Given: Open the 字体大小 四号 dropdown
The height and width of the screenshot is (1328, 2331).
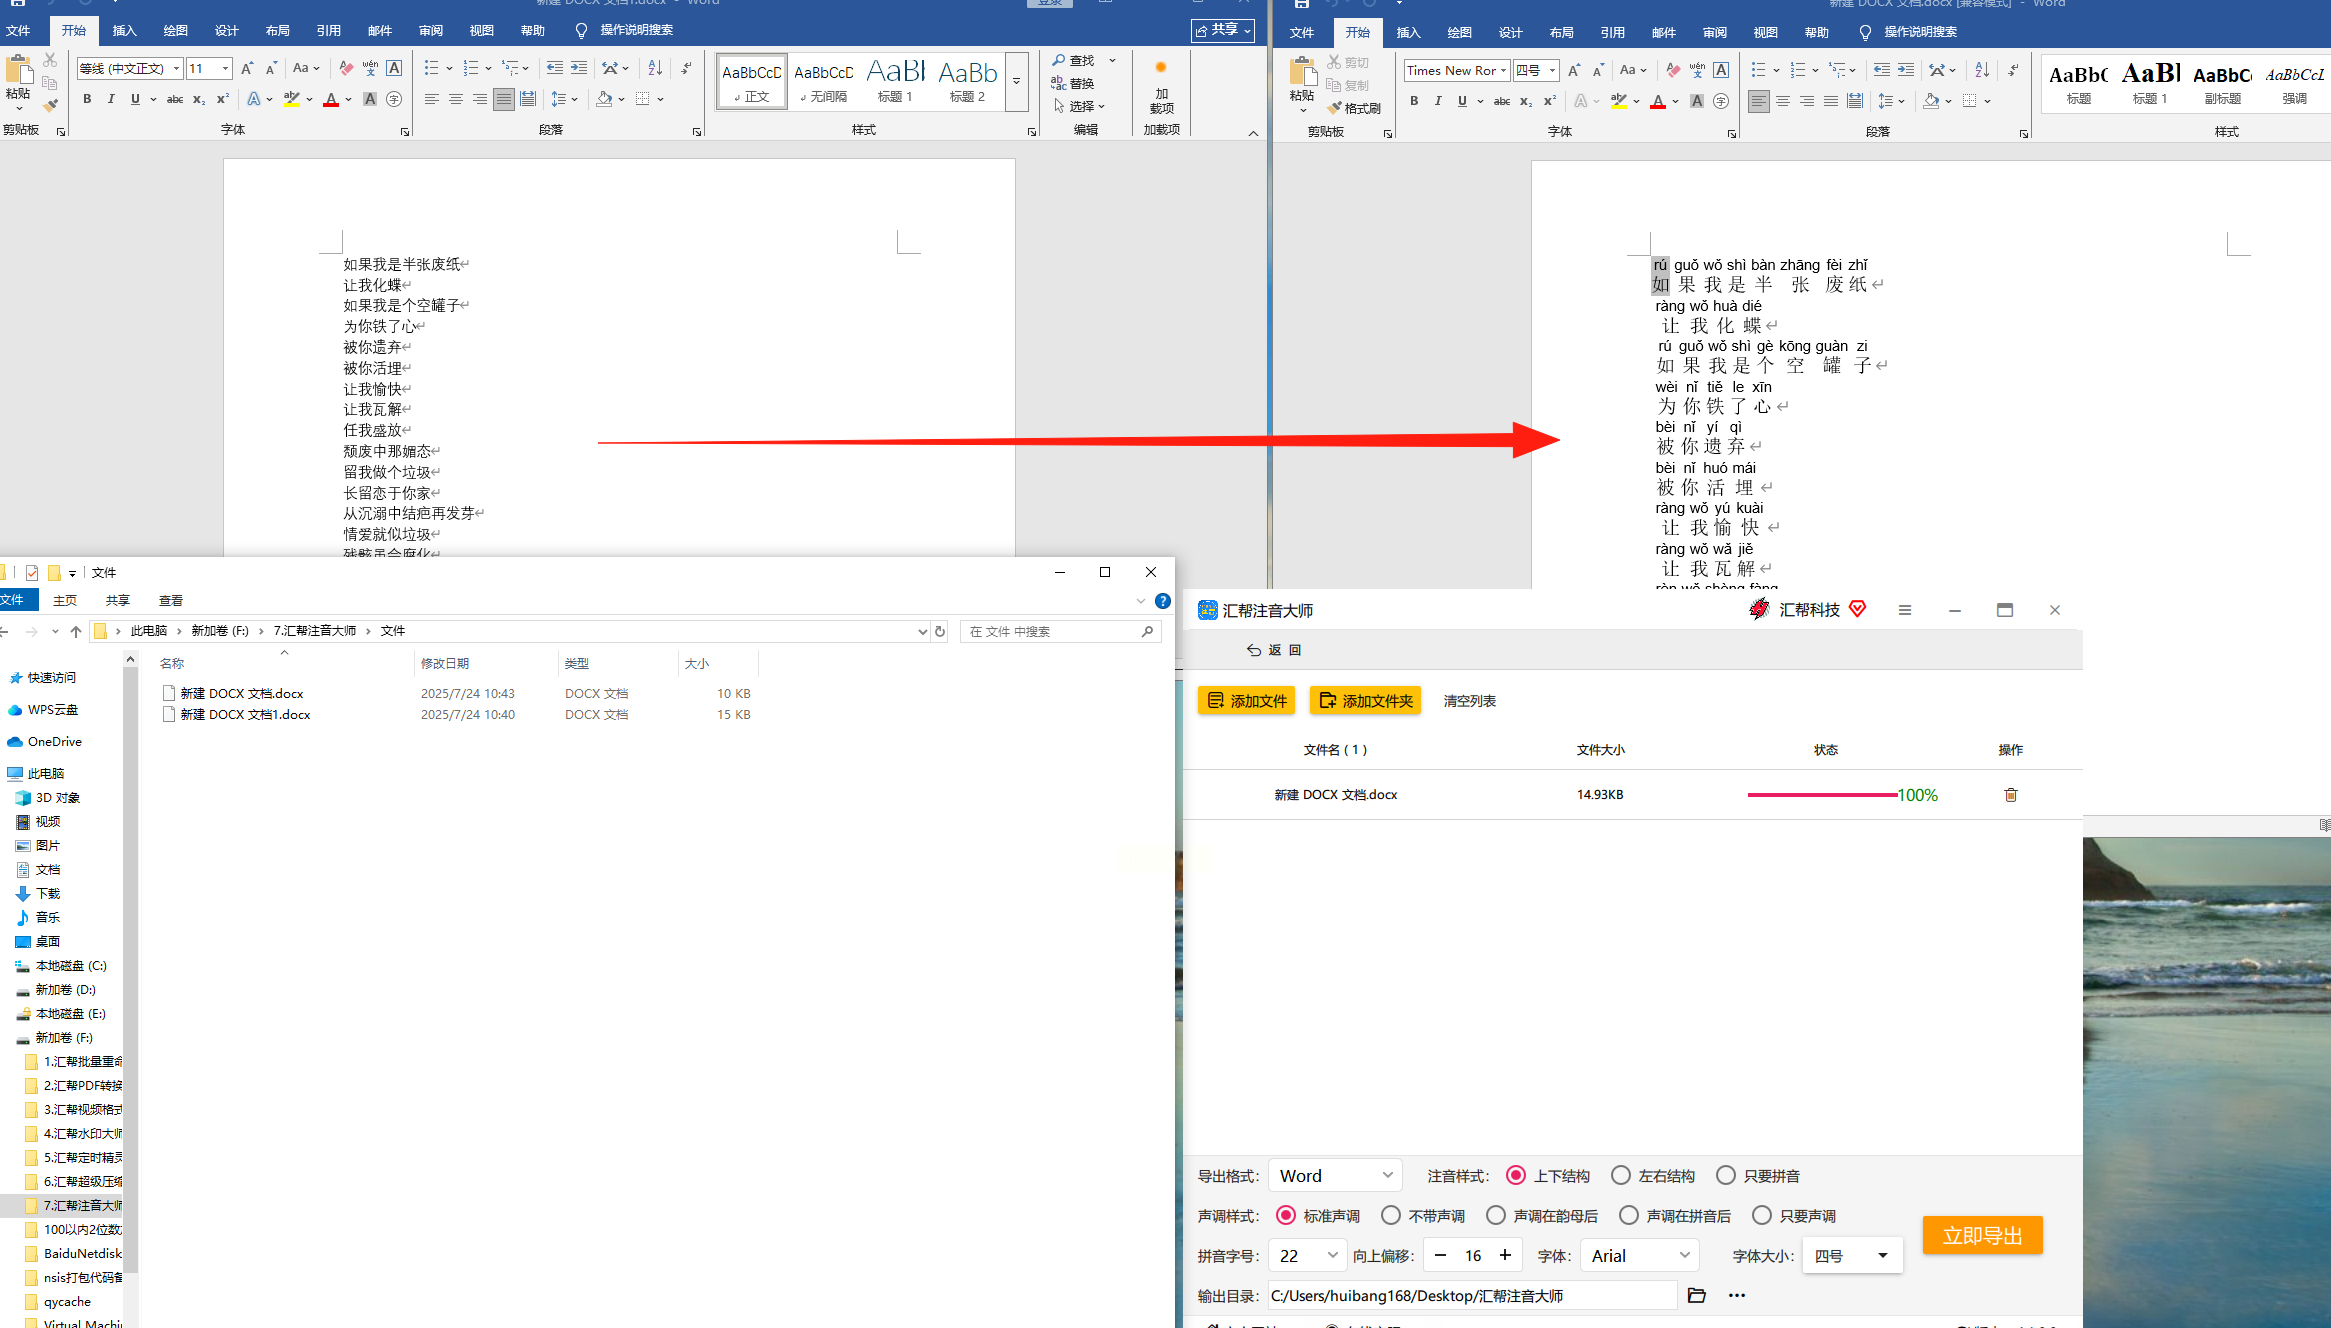Looking at the screenshot, I should pos(1852,1256).
